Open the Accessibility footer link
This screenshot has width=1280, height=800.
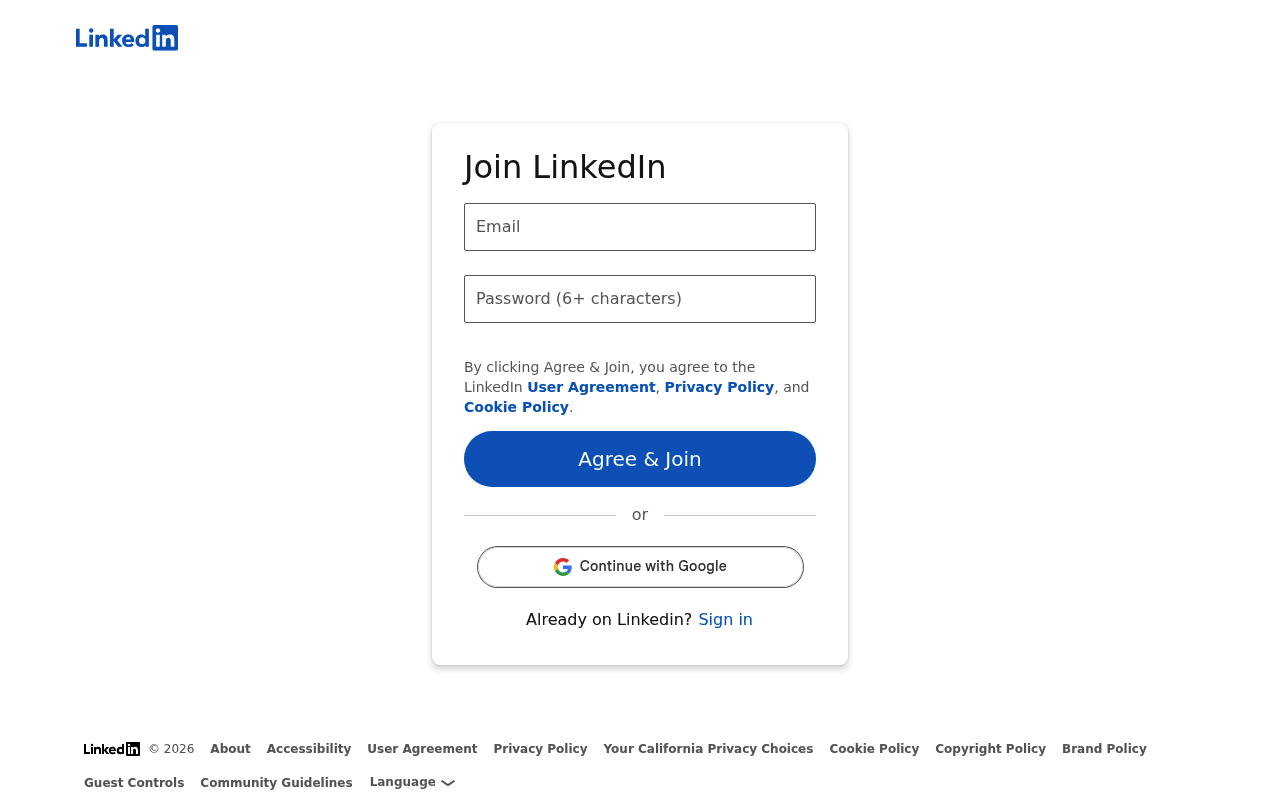309,749
